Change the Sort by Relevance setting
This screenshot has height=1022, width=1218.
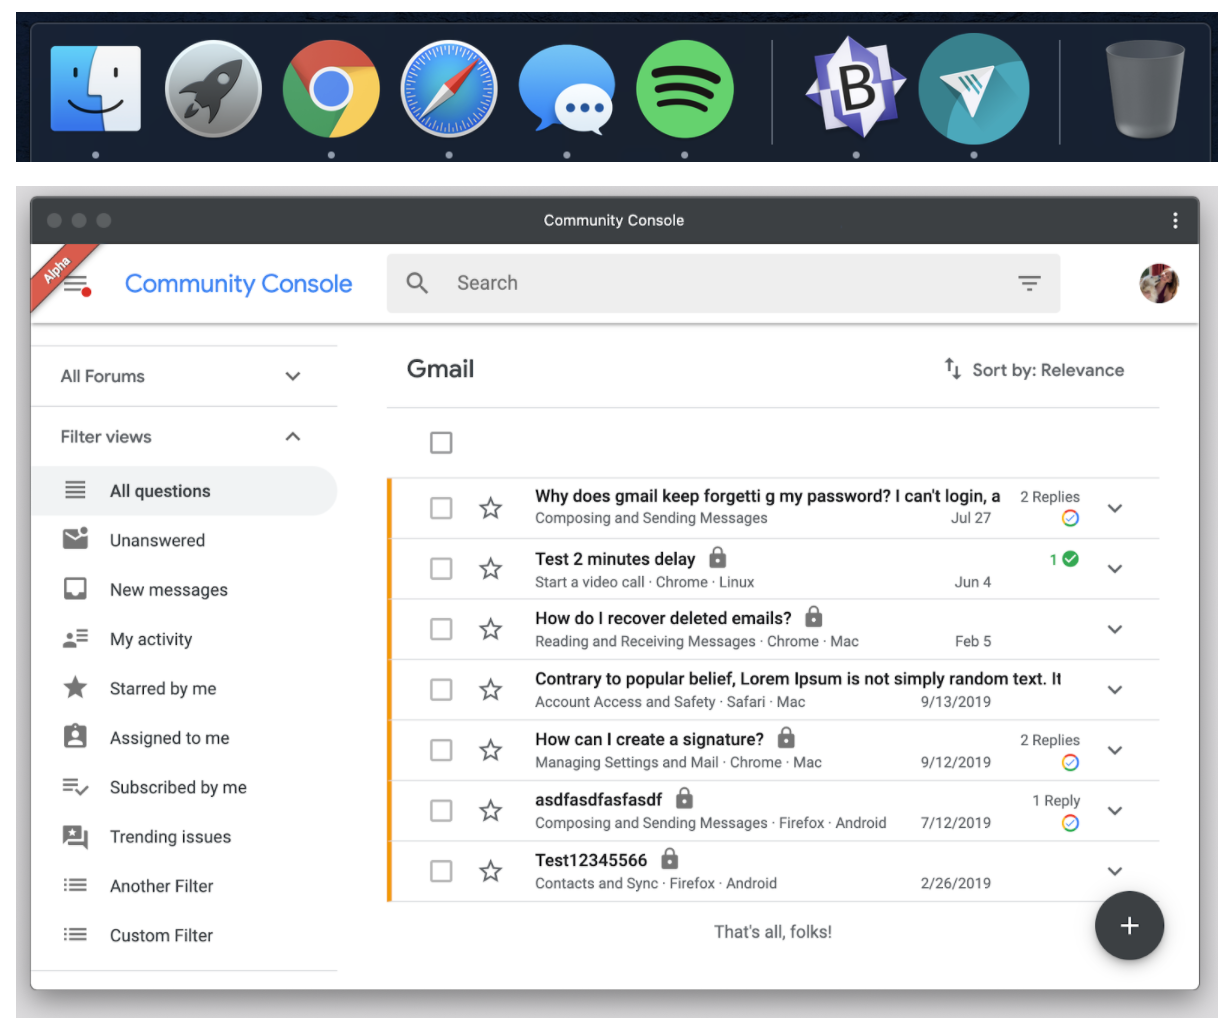click(1035, 370)
